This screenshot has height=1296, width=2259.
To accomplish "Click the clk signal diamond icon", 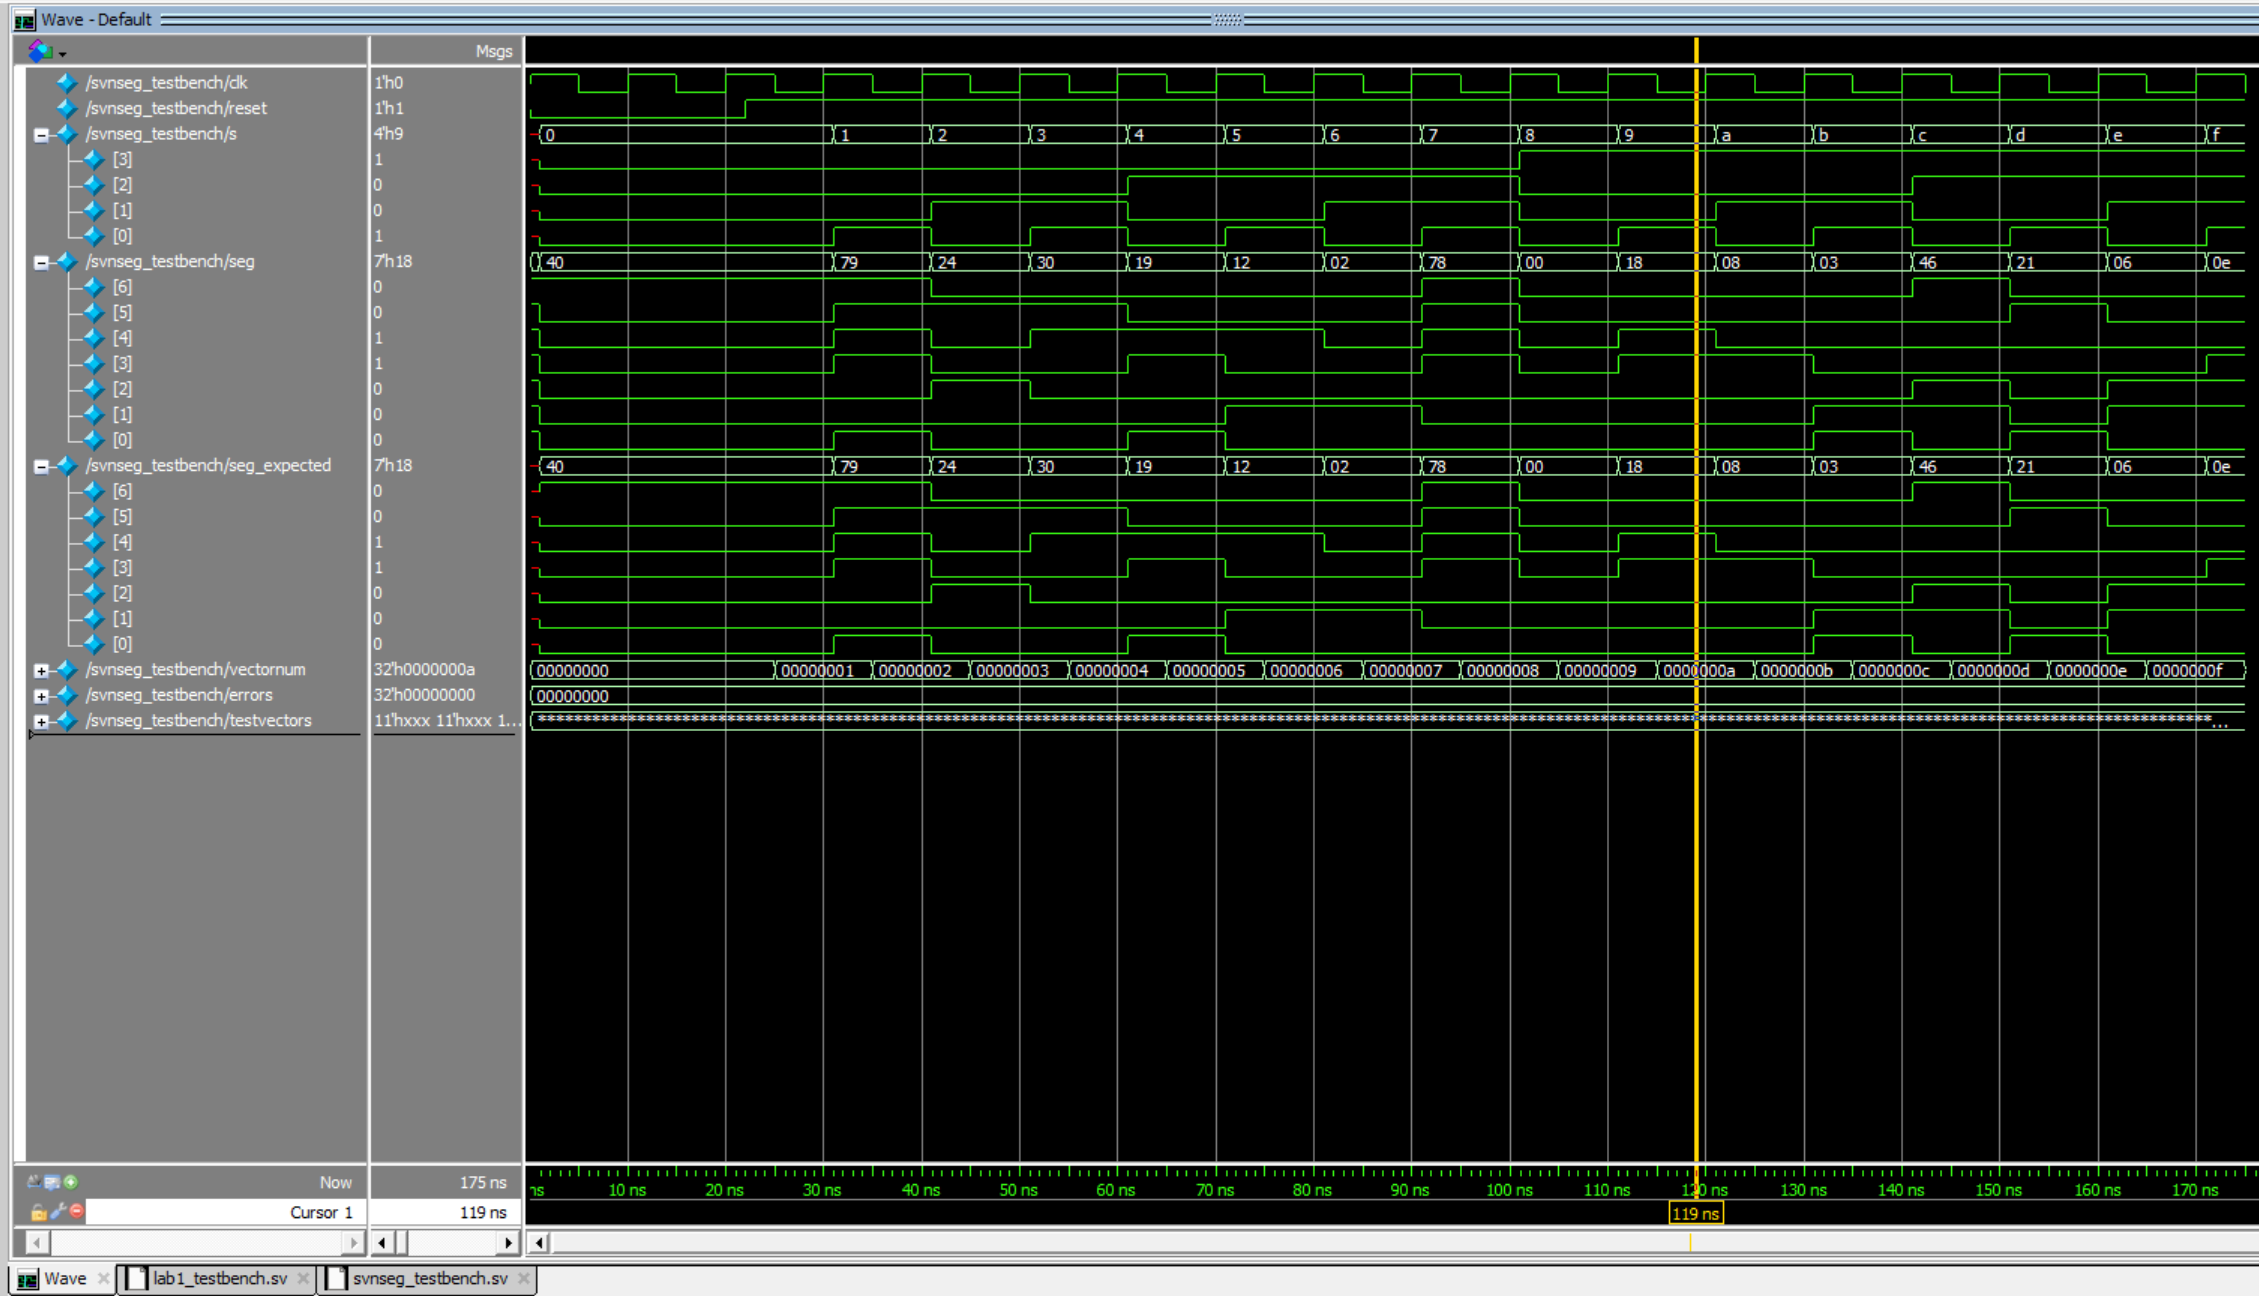I will [67, 83].
